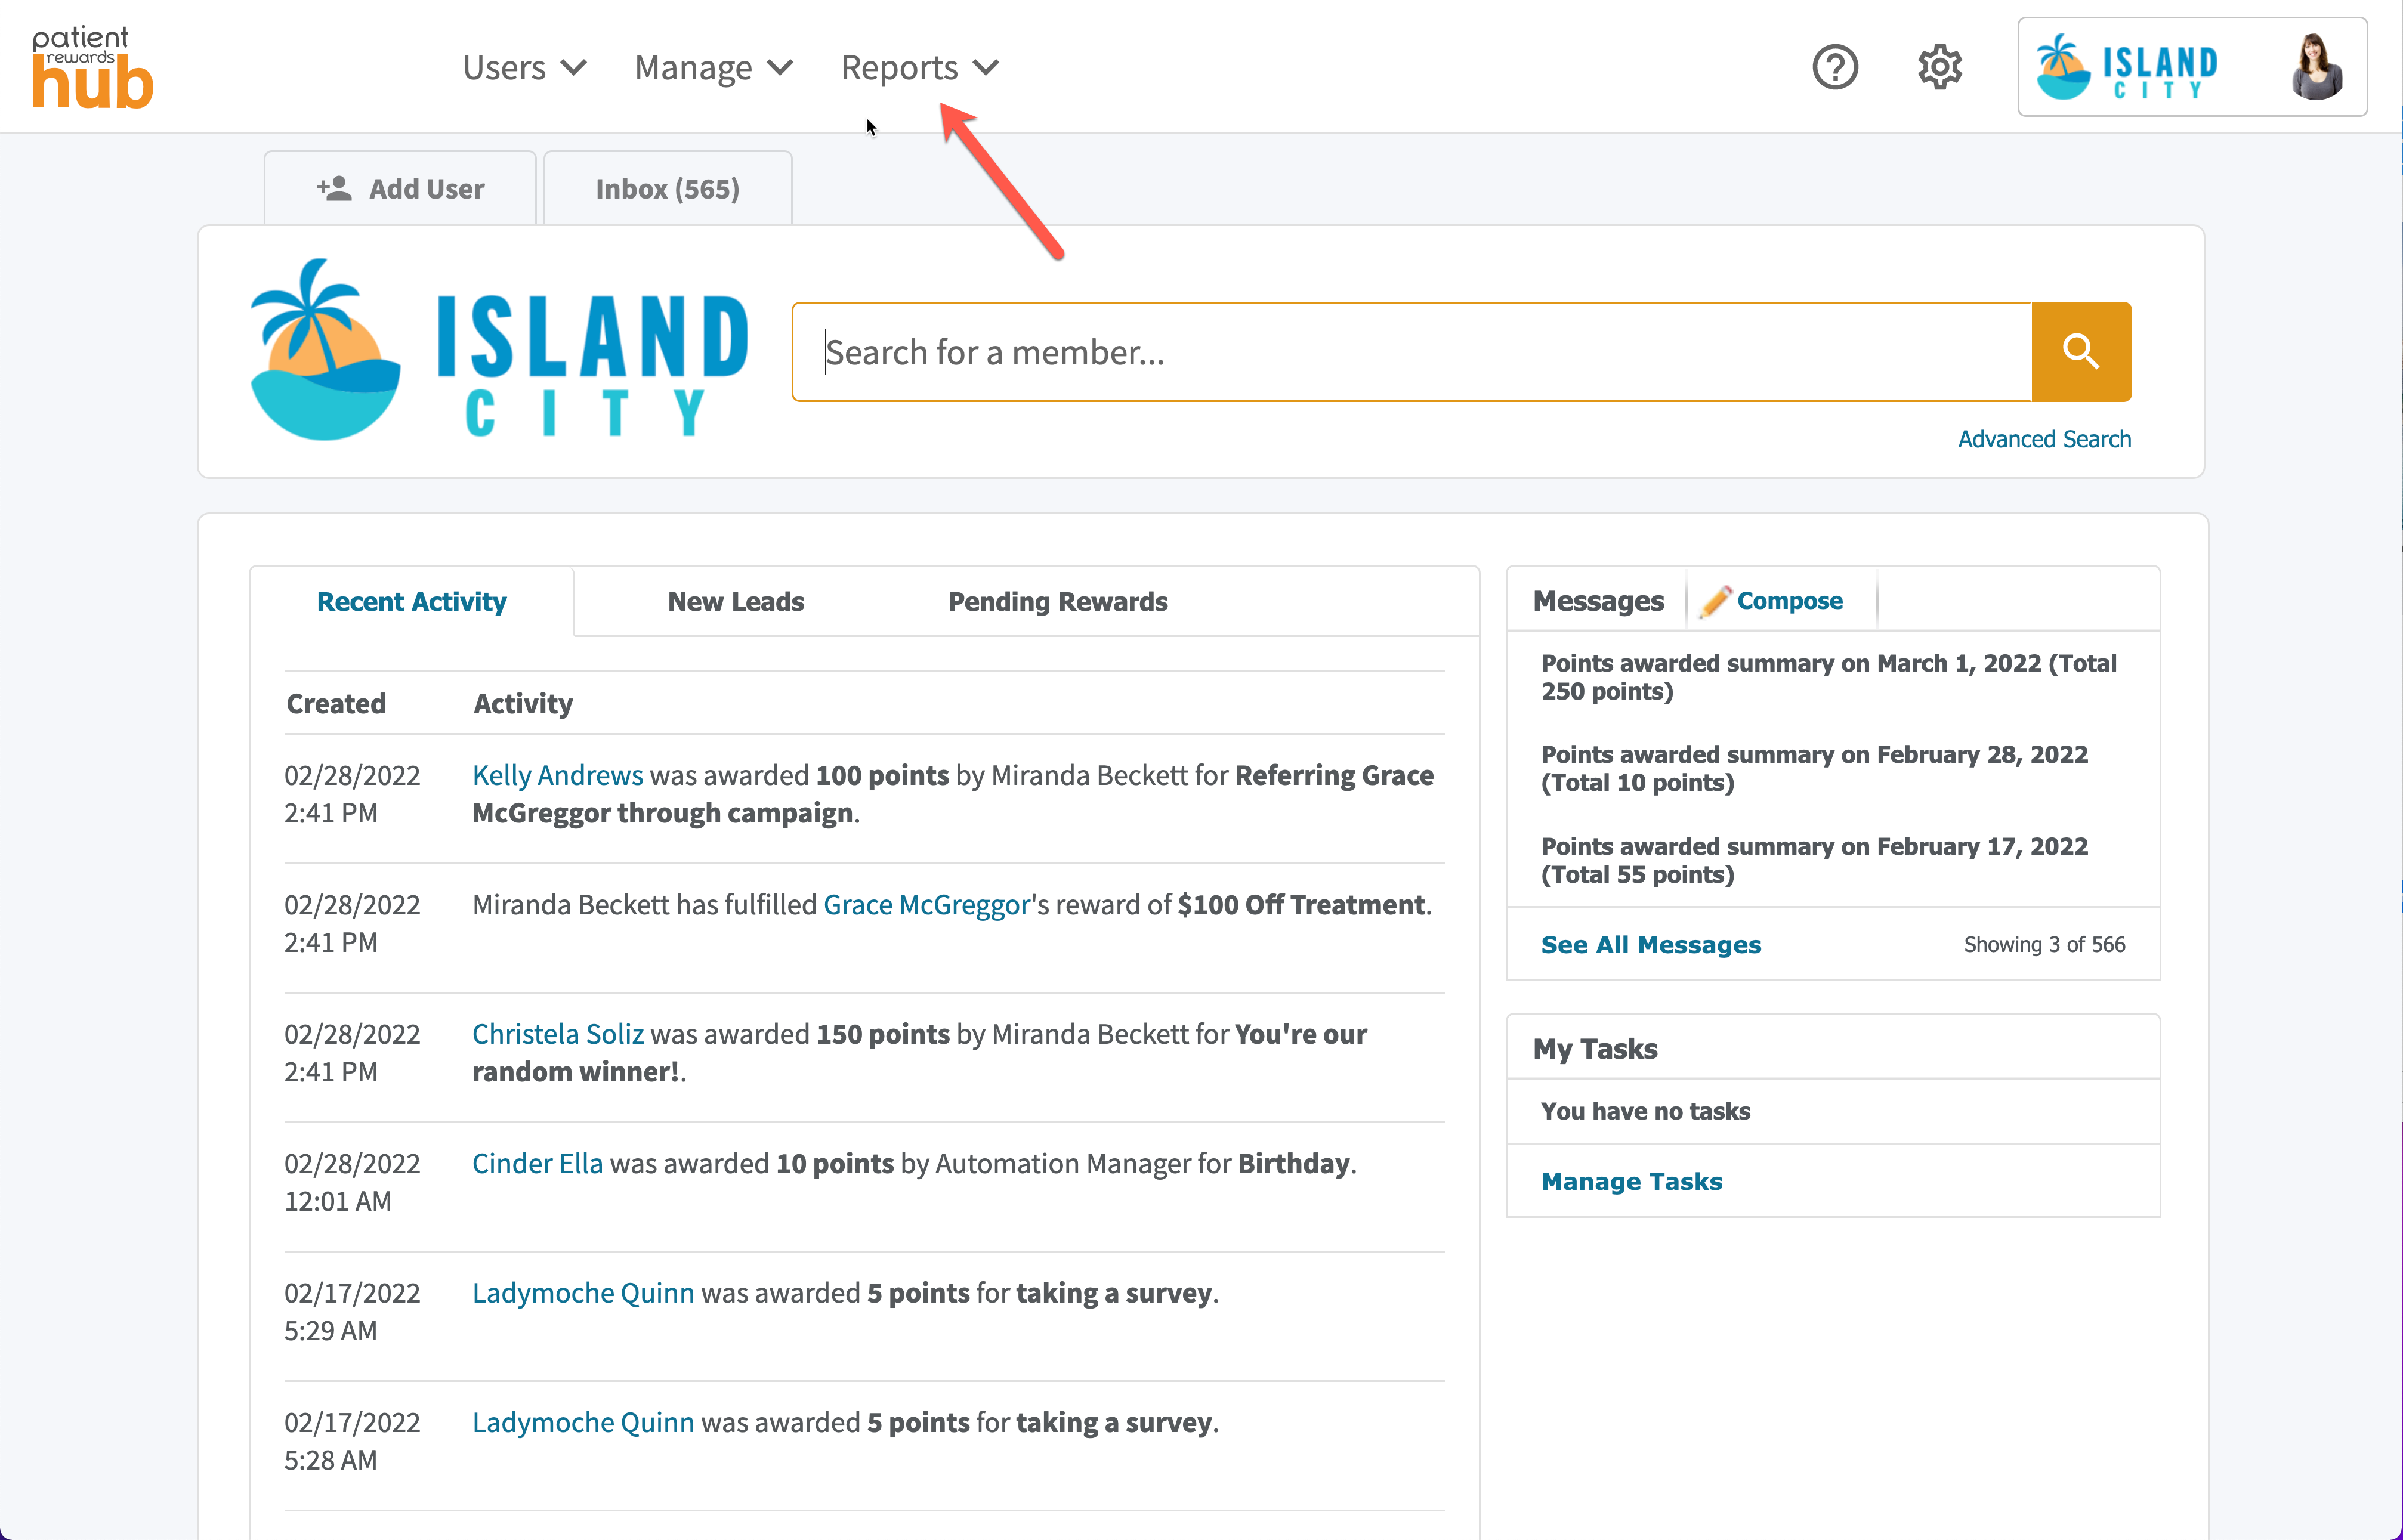Click the Compose pencil icon
2403x1540 pixels.
pyautogui.click(x=1715, y=601)
